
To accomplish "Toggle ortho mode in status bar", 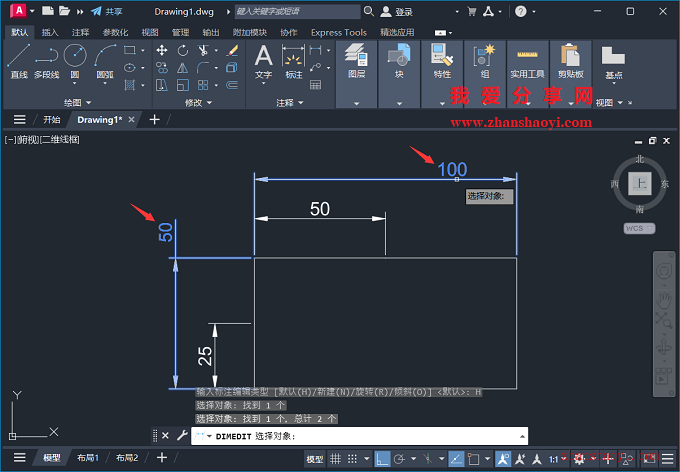I will click(382, 459).
